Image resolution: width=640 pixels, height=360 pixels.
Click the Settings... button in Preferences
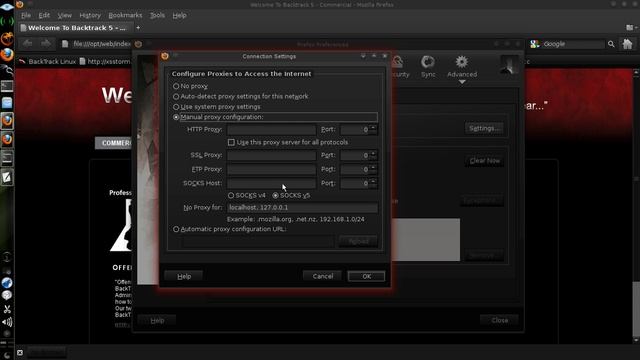tap(484, 128)
